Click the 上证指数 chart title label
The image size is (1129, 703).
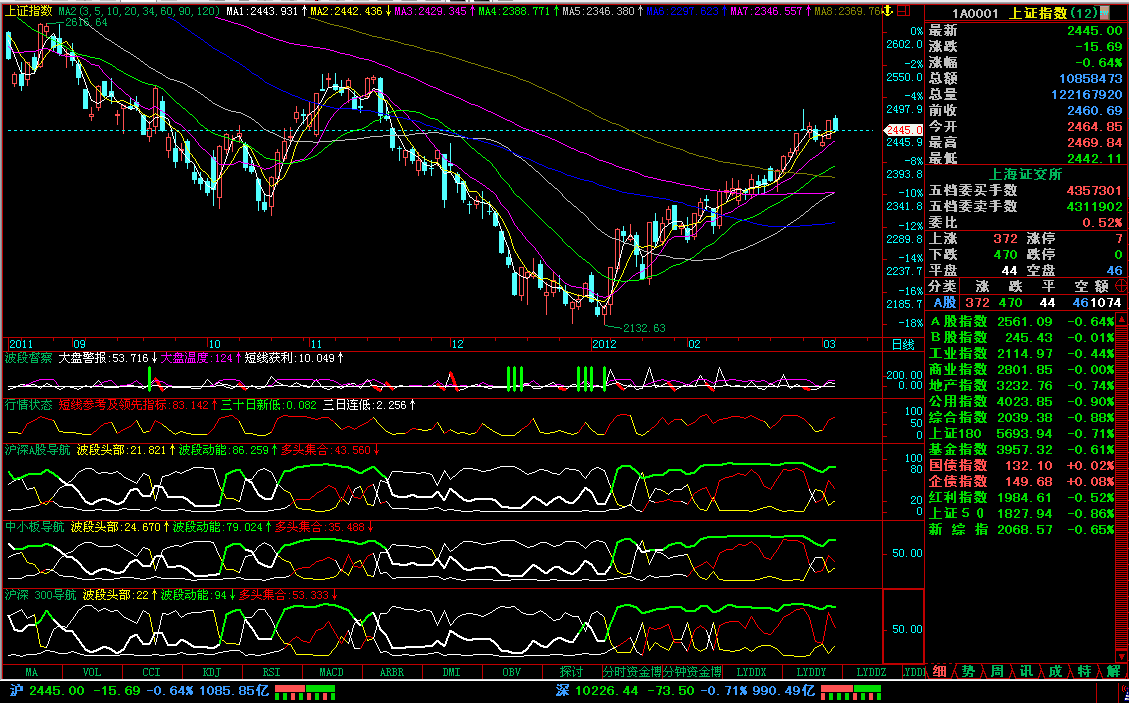(28, 10)
